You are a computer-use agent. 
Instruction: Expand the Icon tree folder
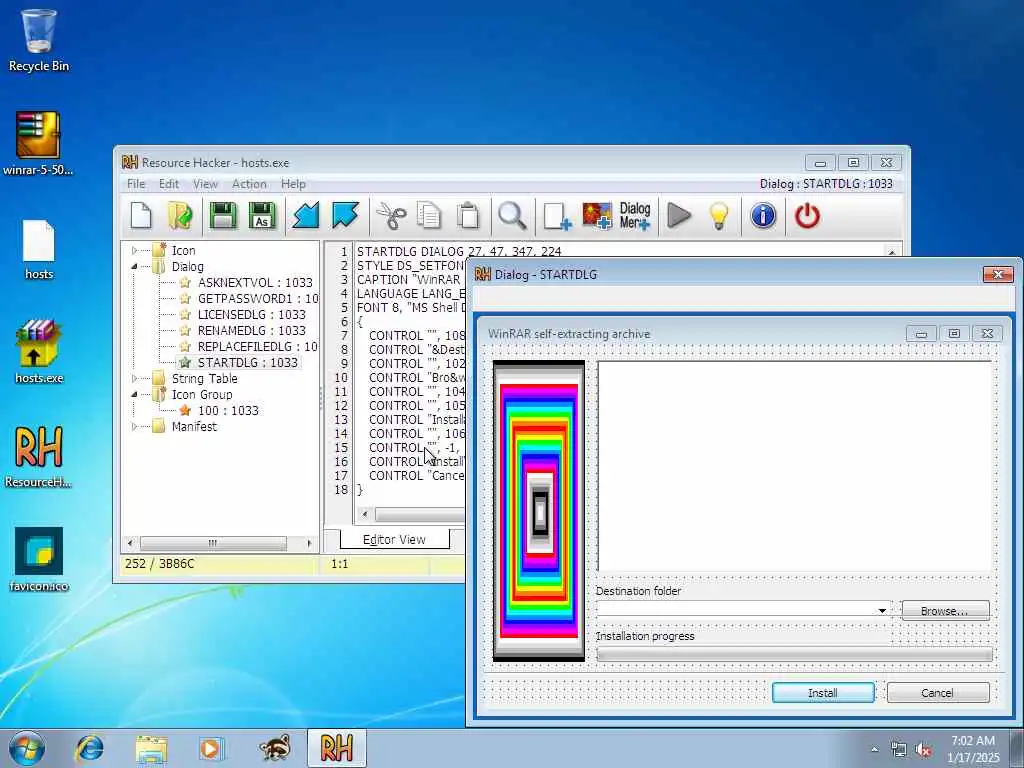pos(135,250)
